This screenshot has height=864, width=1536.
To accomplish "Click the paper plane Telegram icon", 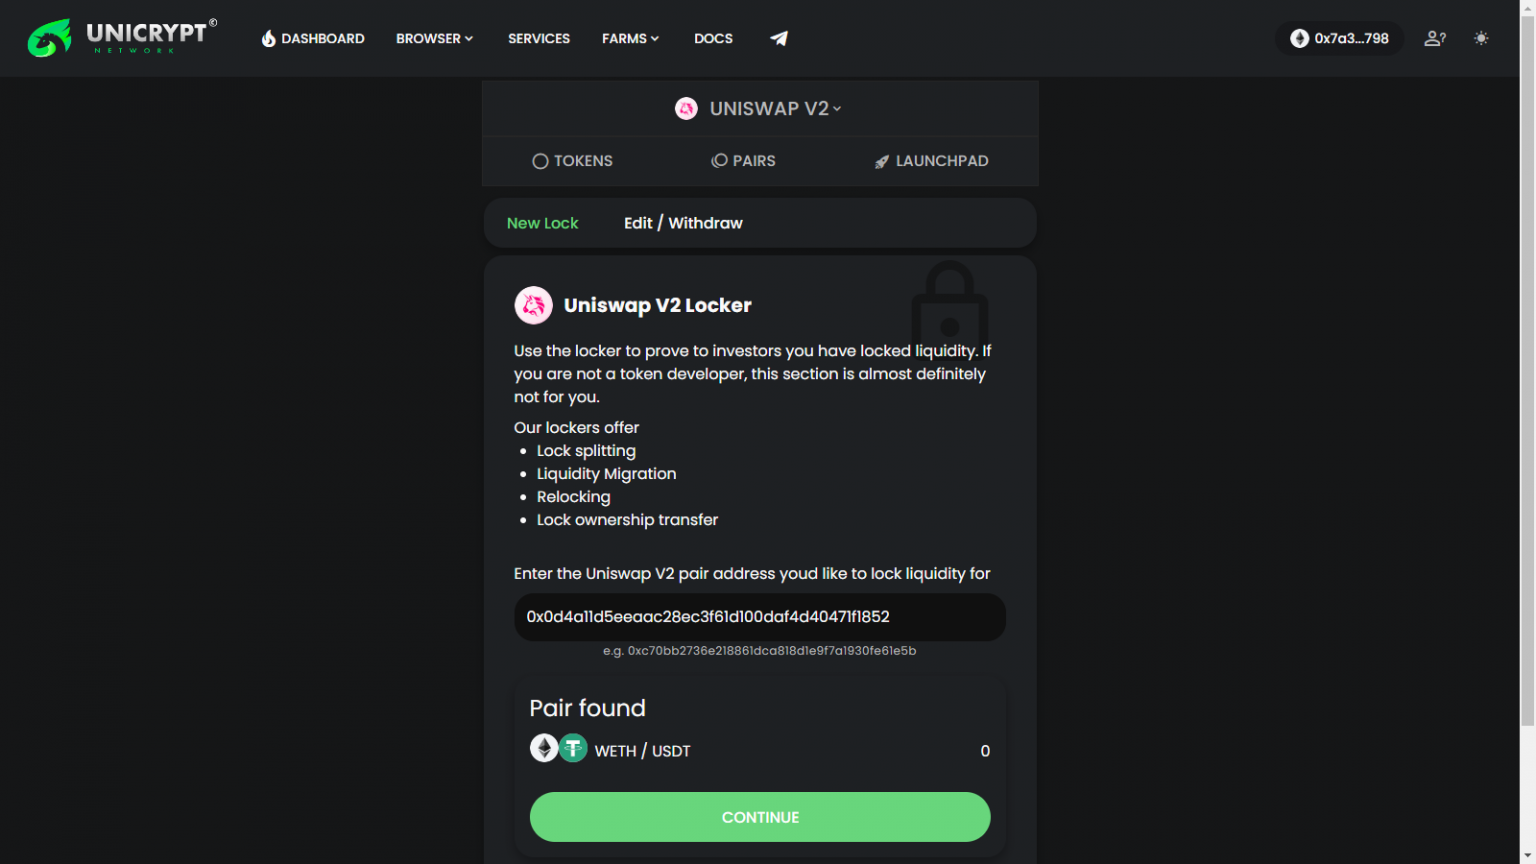I will pyautogui.click(x=779, y=38).
